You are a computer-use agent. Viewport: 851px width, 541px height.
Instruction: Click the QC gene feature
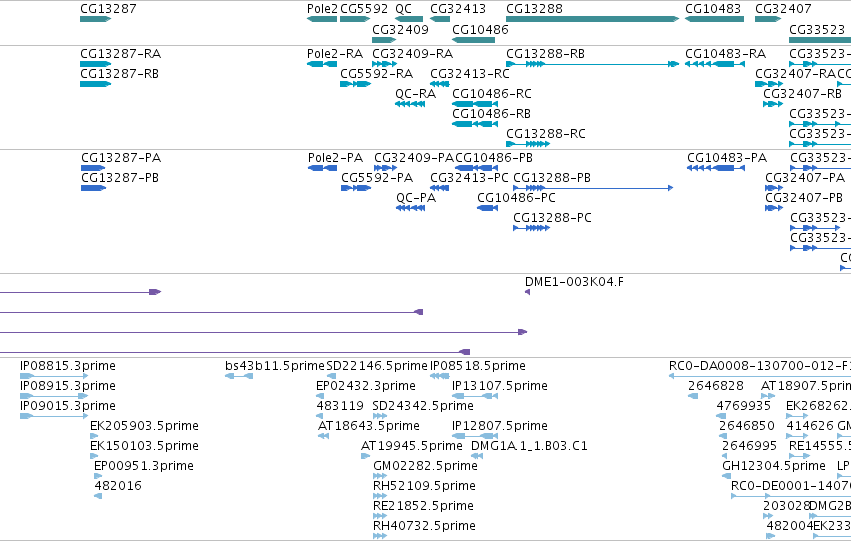[x=409, y=19]
